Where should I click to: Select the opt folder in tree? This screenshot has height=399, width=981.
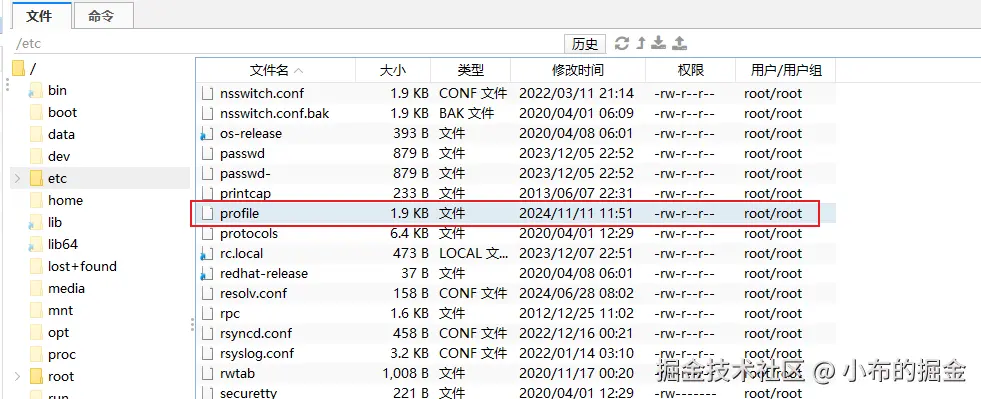(x=58, y=333)
